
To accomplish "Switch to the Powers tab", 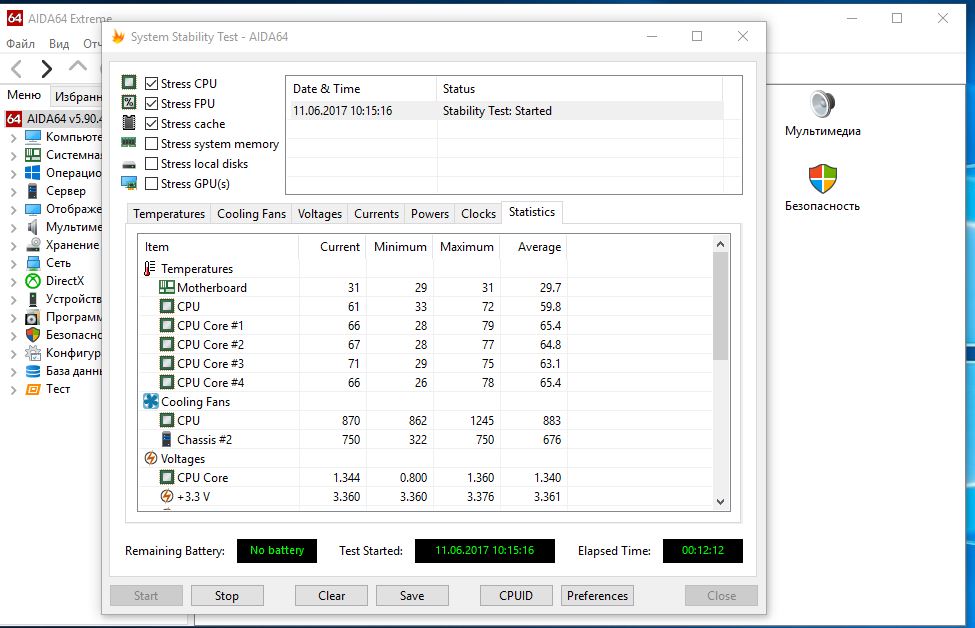I will coord(430,213).
